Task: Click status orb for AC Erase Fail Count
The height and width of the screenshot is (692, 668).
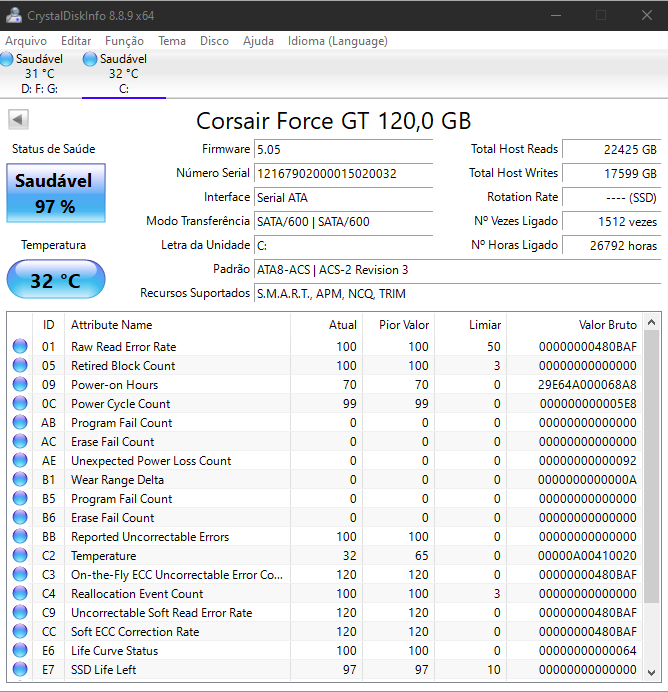Action: (20, 441)
